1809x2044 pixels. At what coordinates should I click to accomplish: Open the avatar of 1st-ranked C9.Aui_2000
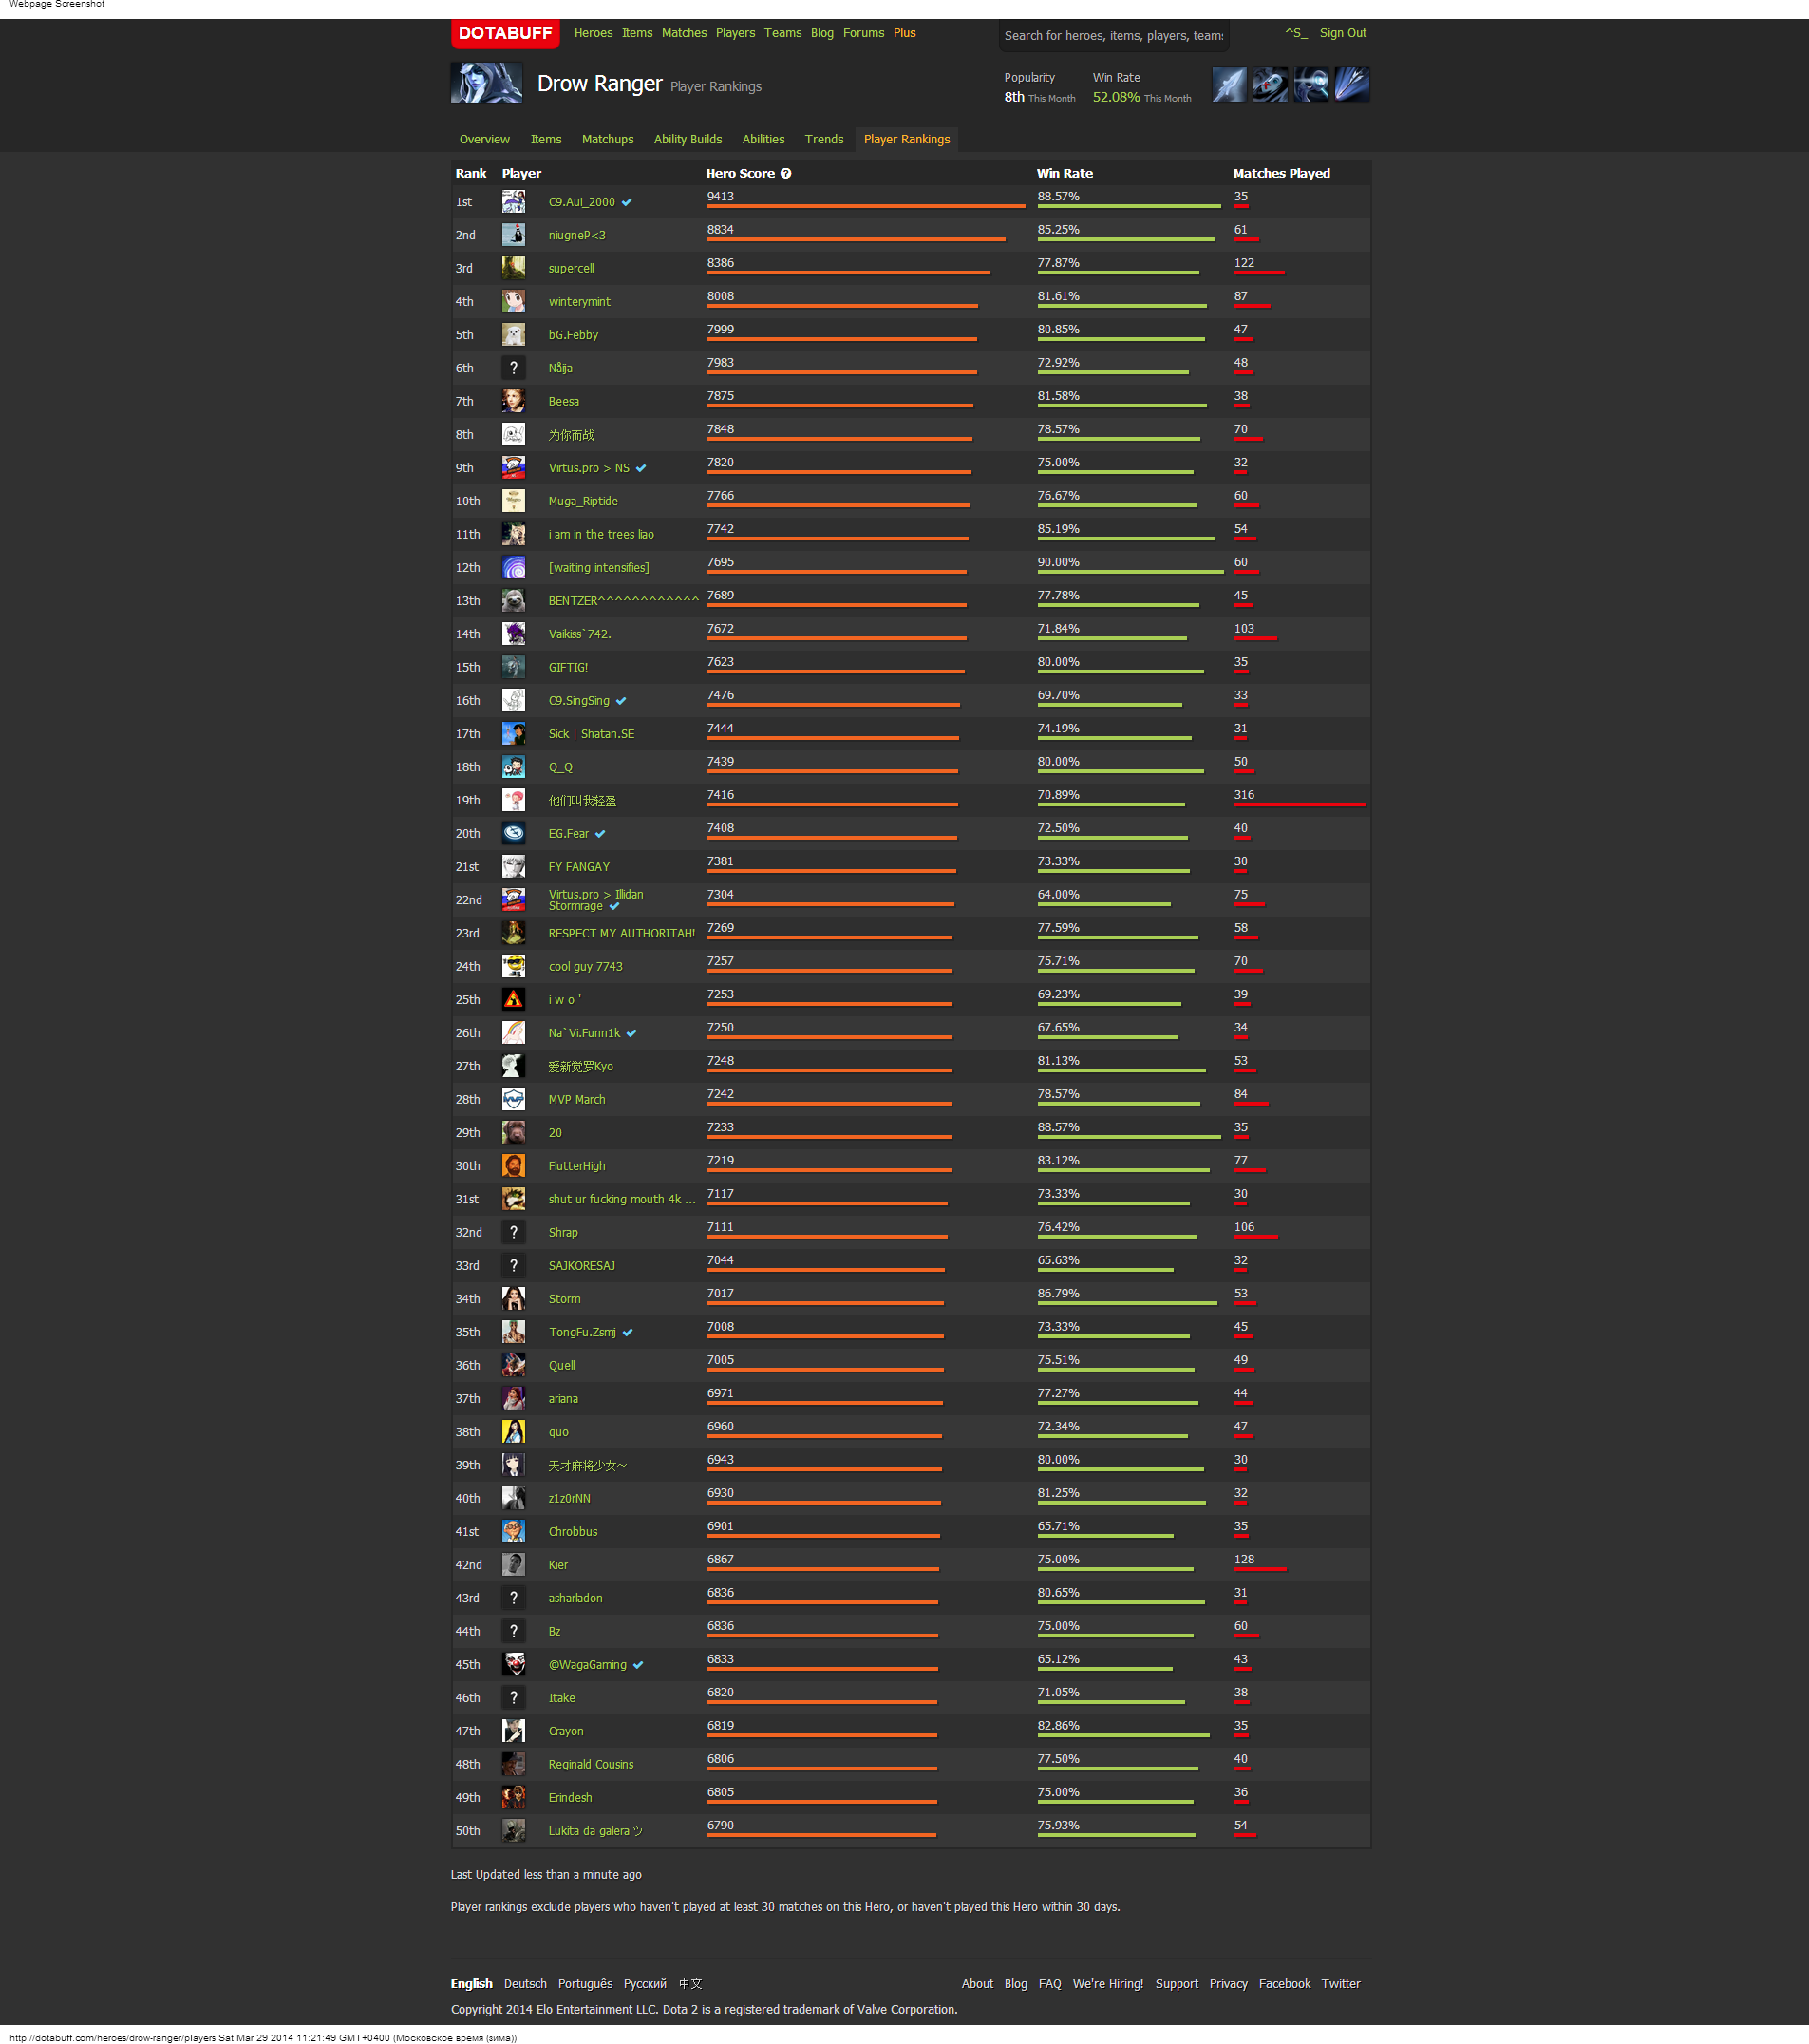(513, 202)
